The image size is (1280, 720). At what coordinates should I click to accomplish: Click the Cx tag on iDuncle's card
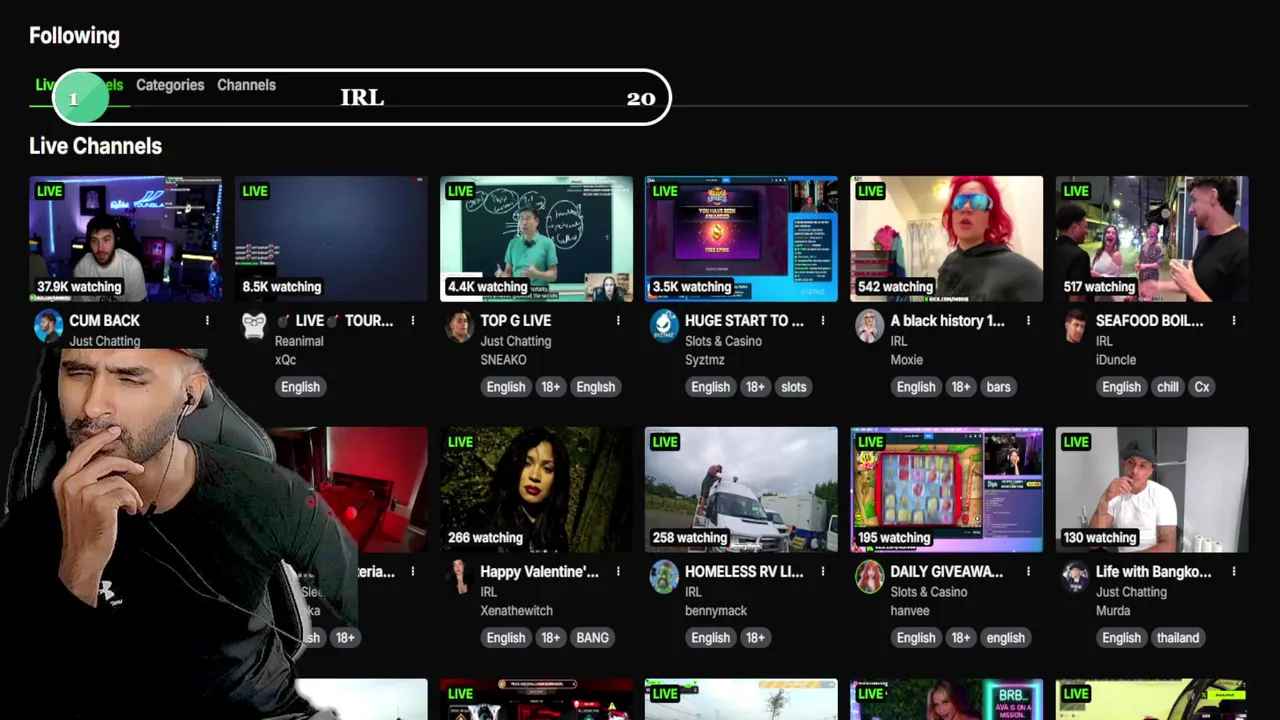pyautogui.click(x=1202, y=387)
